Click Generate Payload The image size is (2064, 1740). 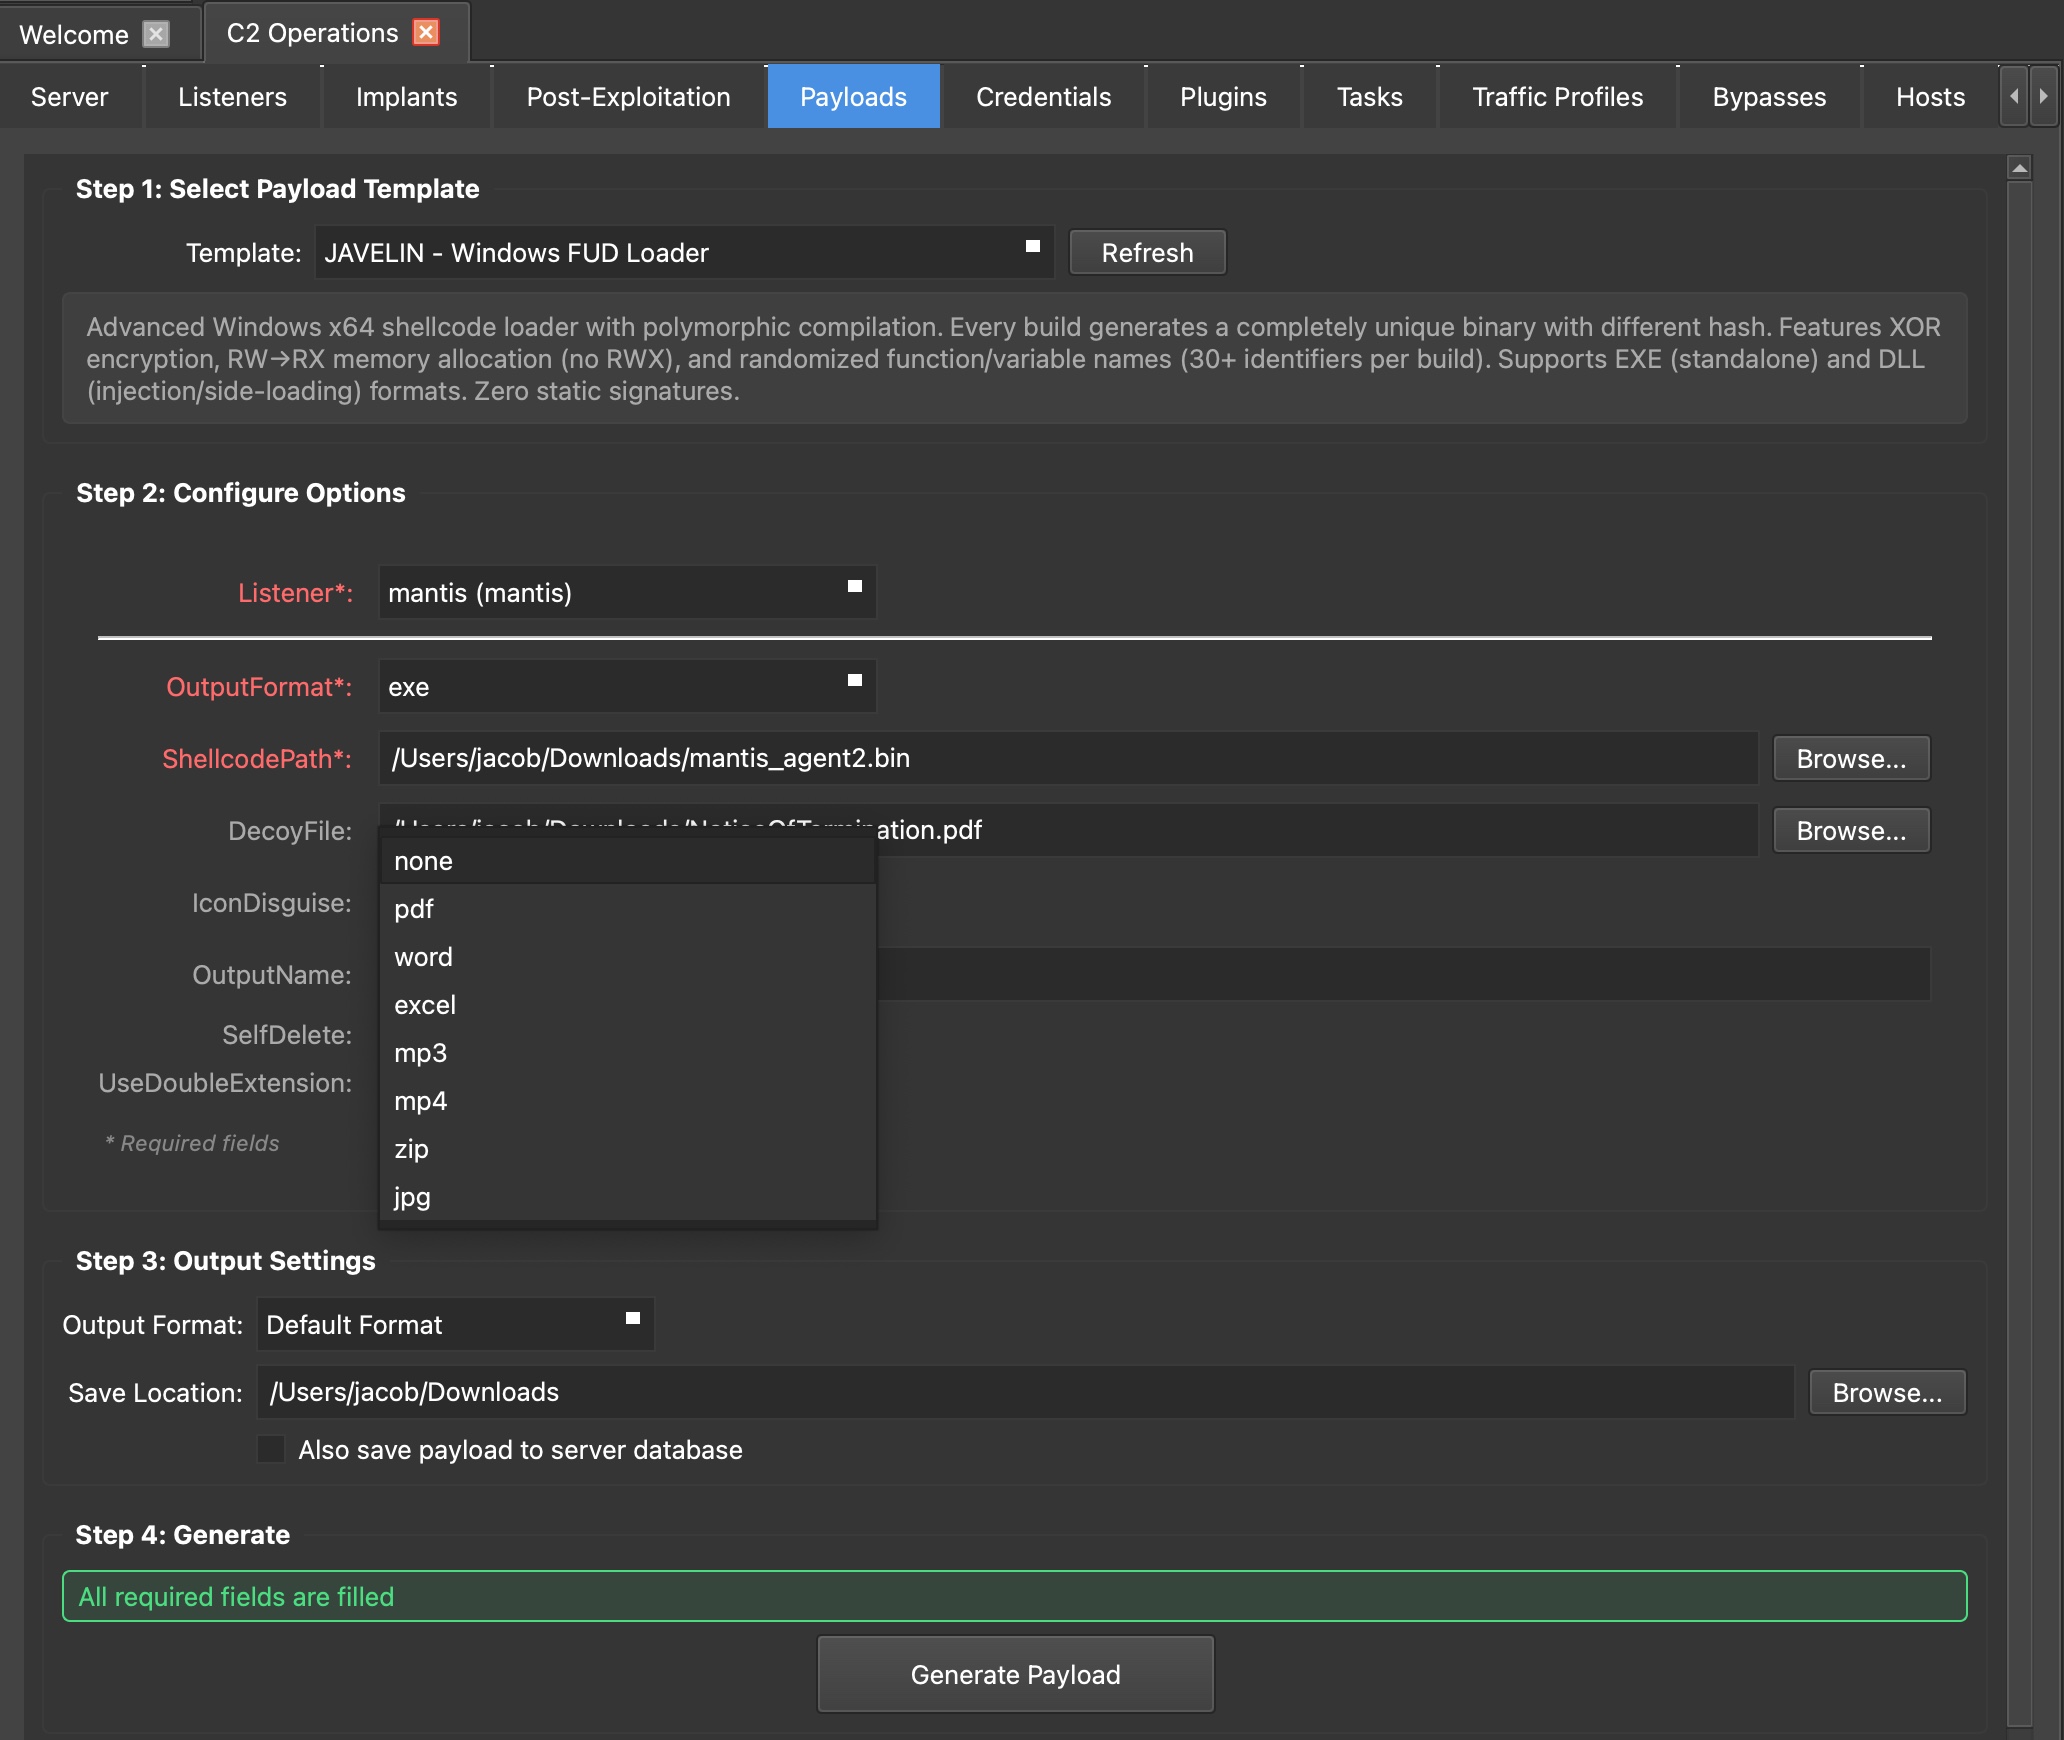(x=1014, y=1674)
